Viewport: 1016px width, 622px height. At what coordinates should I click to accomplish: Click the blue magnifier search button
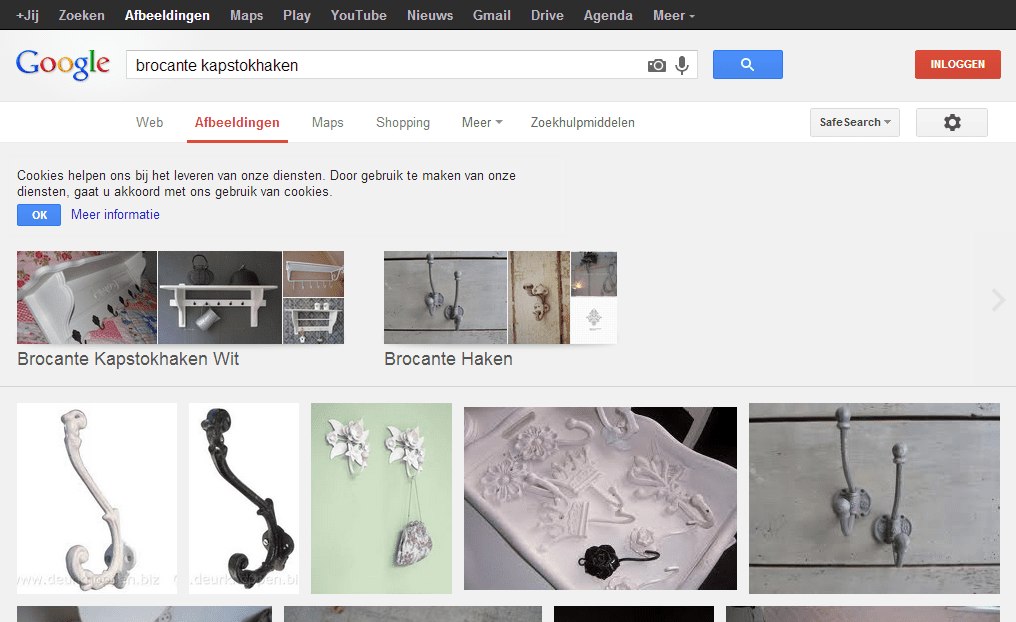tap(748, 65)
